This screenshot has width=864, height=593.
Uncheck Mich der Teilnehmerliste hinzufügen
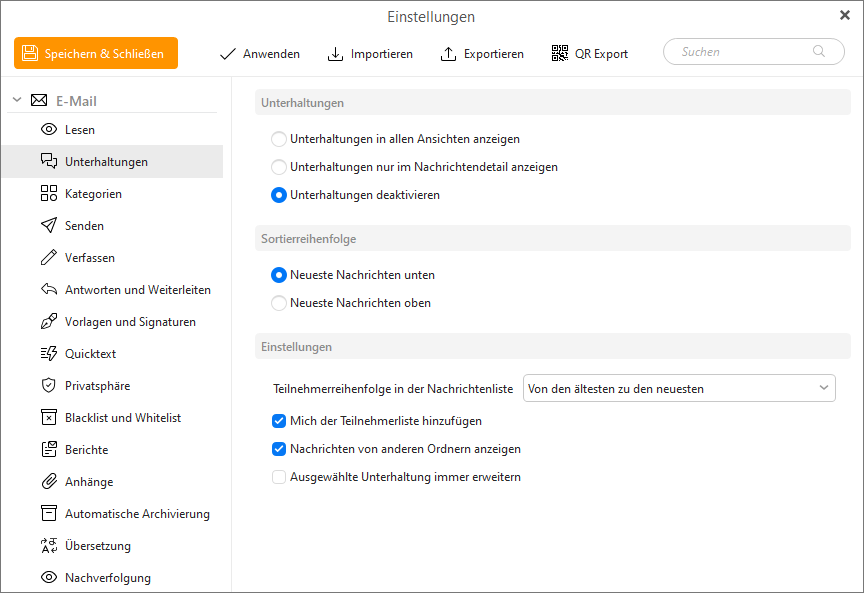pyautogui.click(x=279, y=421)
